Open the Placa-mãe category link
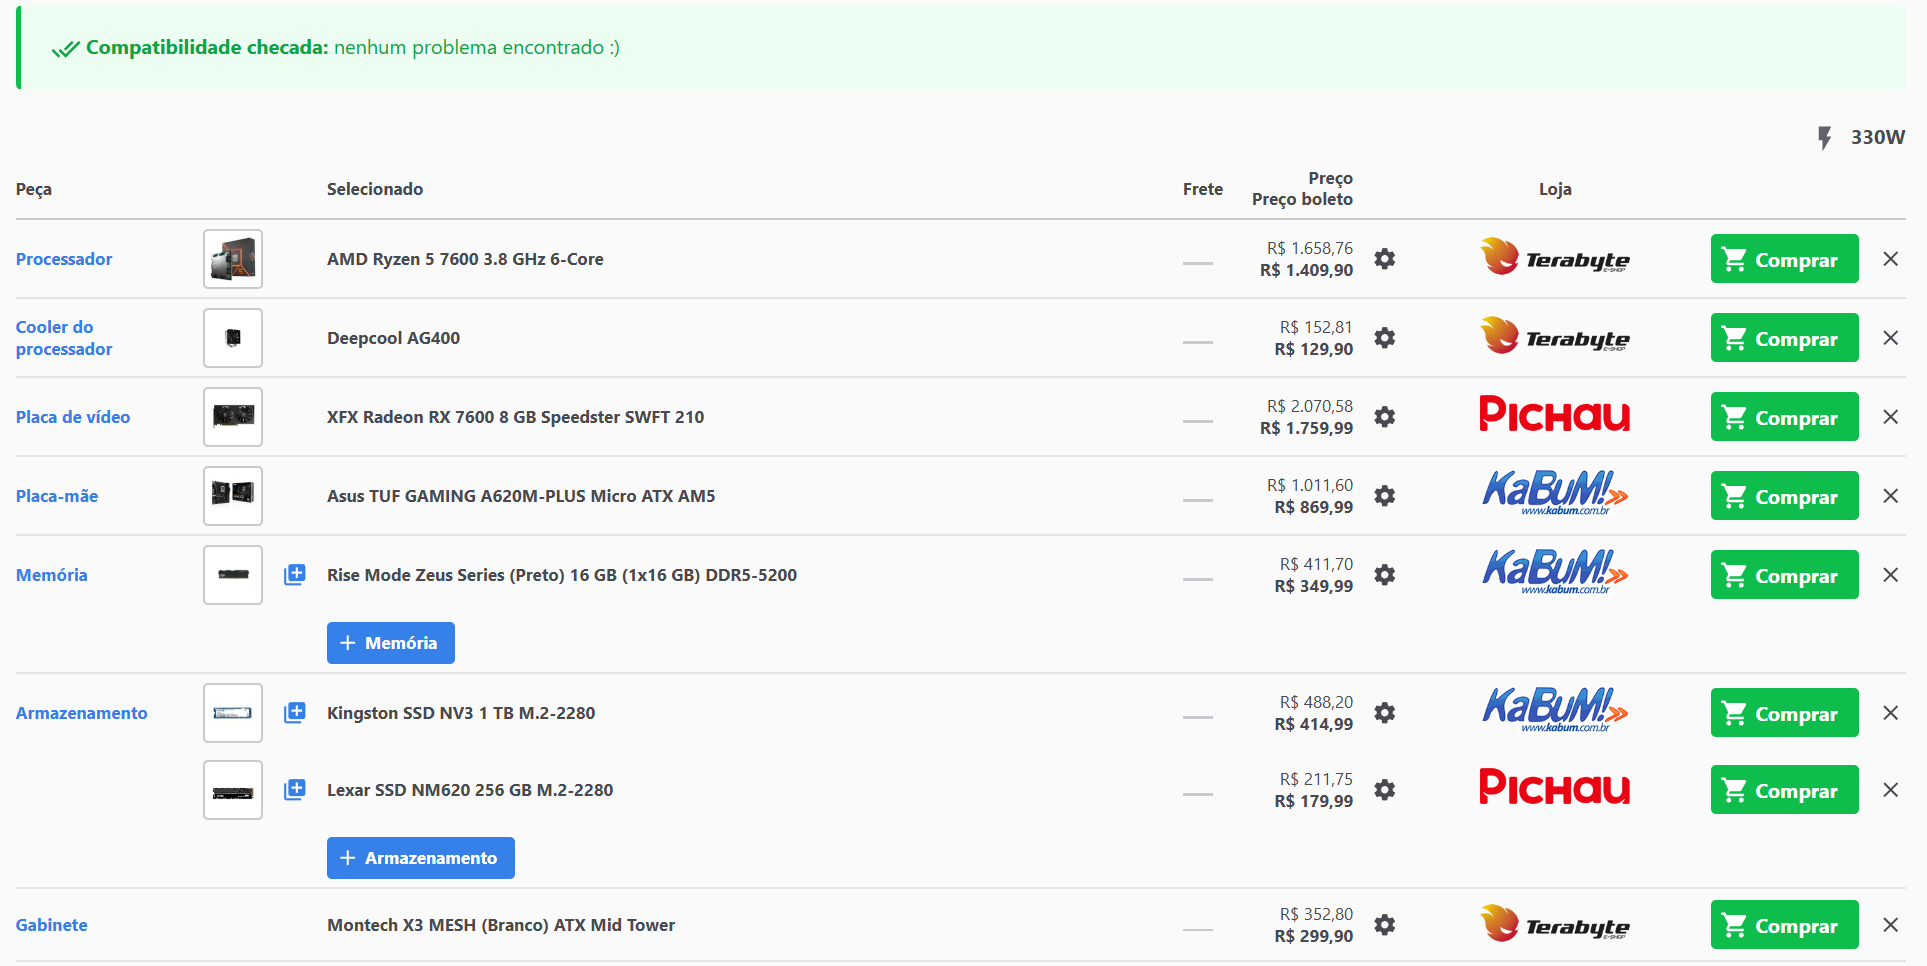This screenshot has height=966, width=1927. point(57,496)
